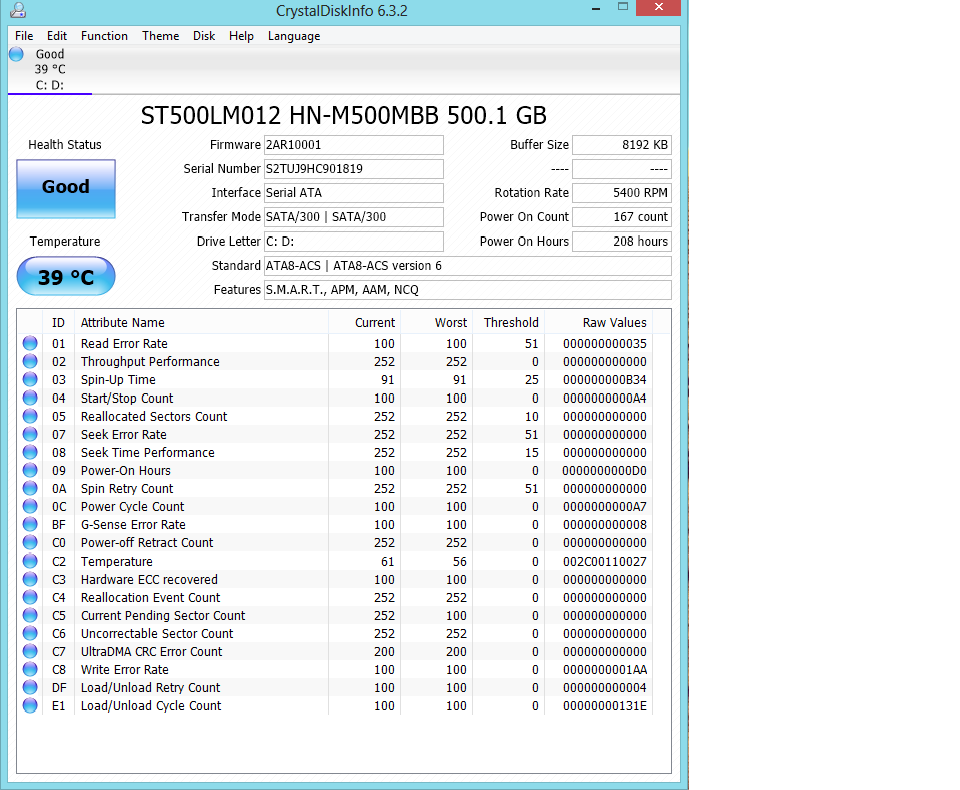Select the Write Error Rate attribute name
960x790 pixels.
click(125, 670)
